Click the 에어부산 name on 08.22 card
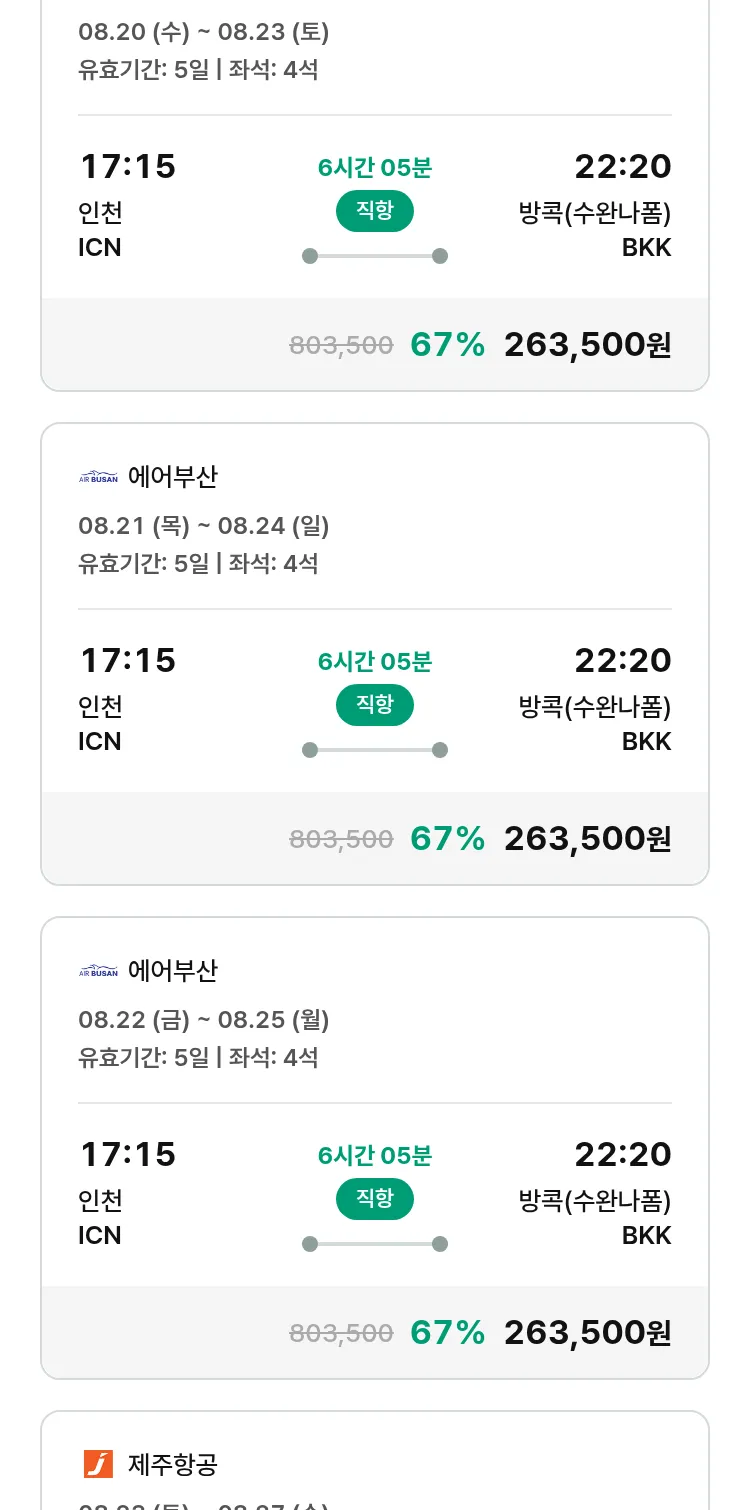Image resolution: width=750 pixels, height=1510 pixels. [x=173, y=971]
